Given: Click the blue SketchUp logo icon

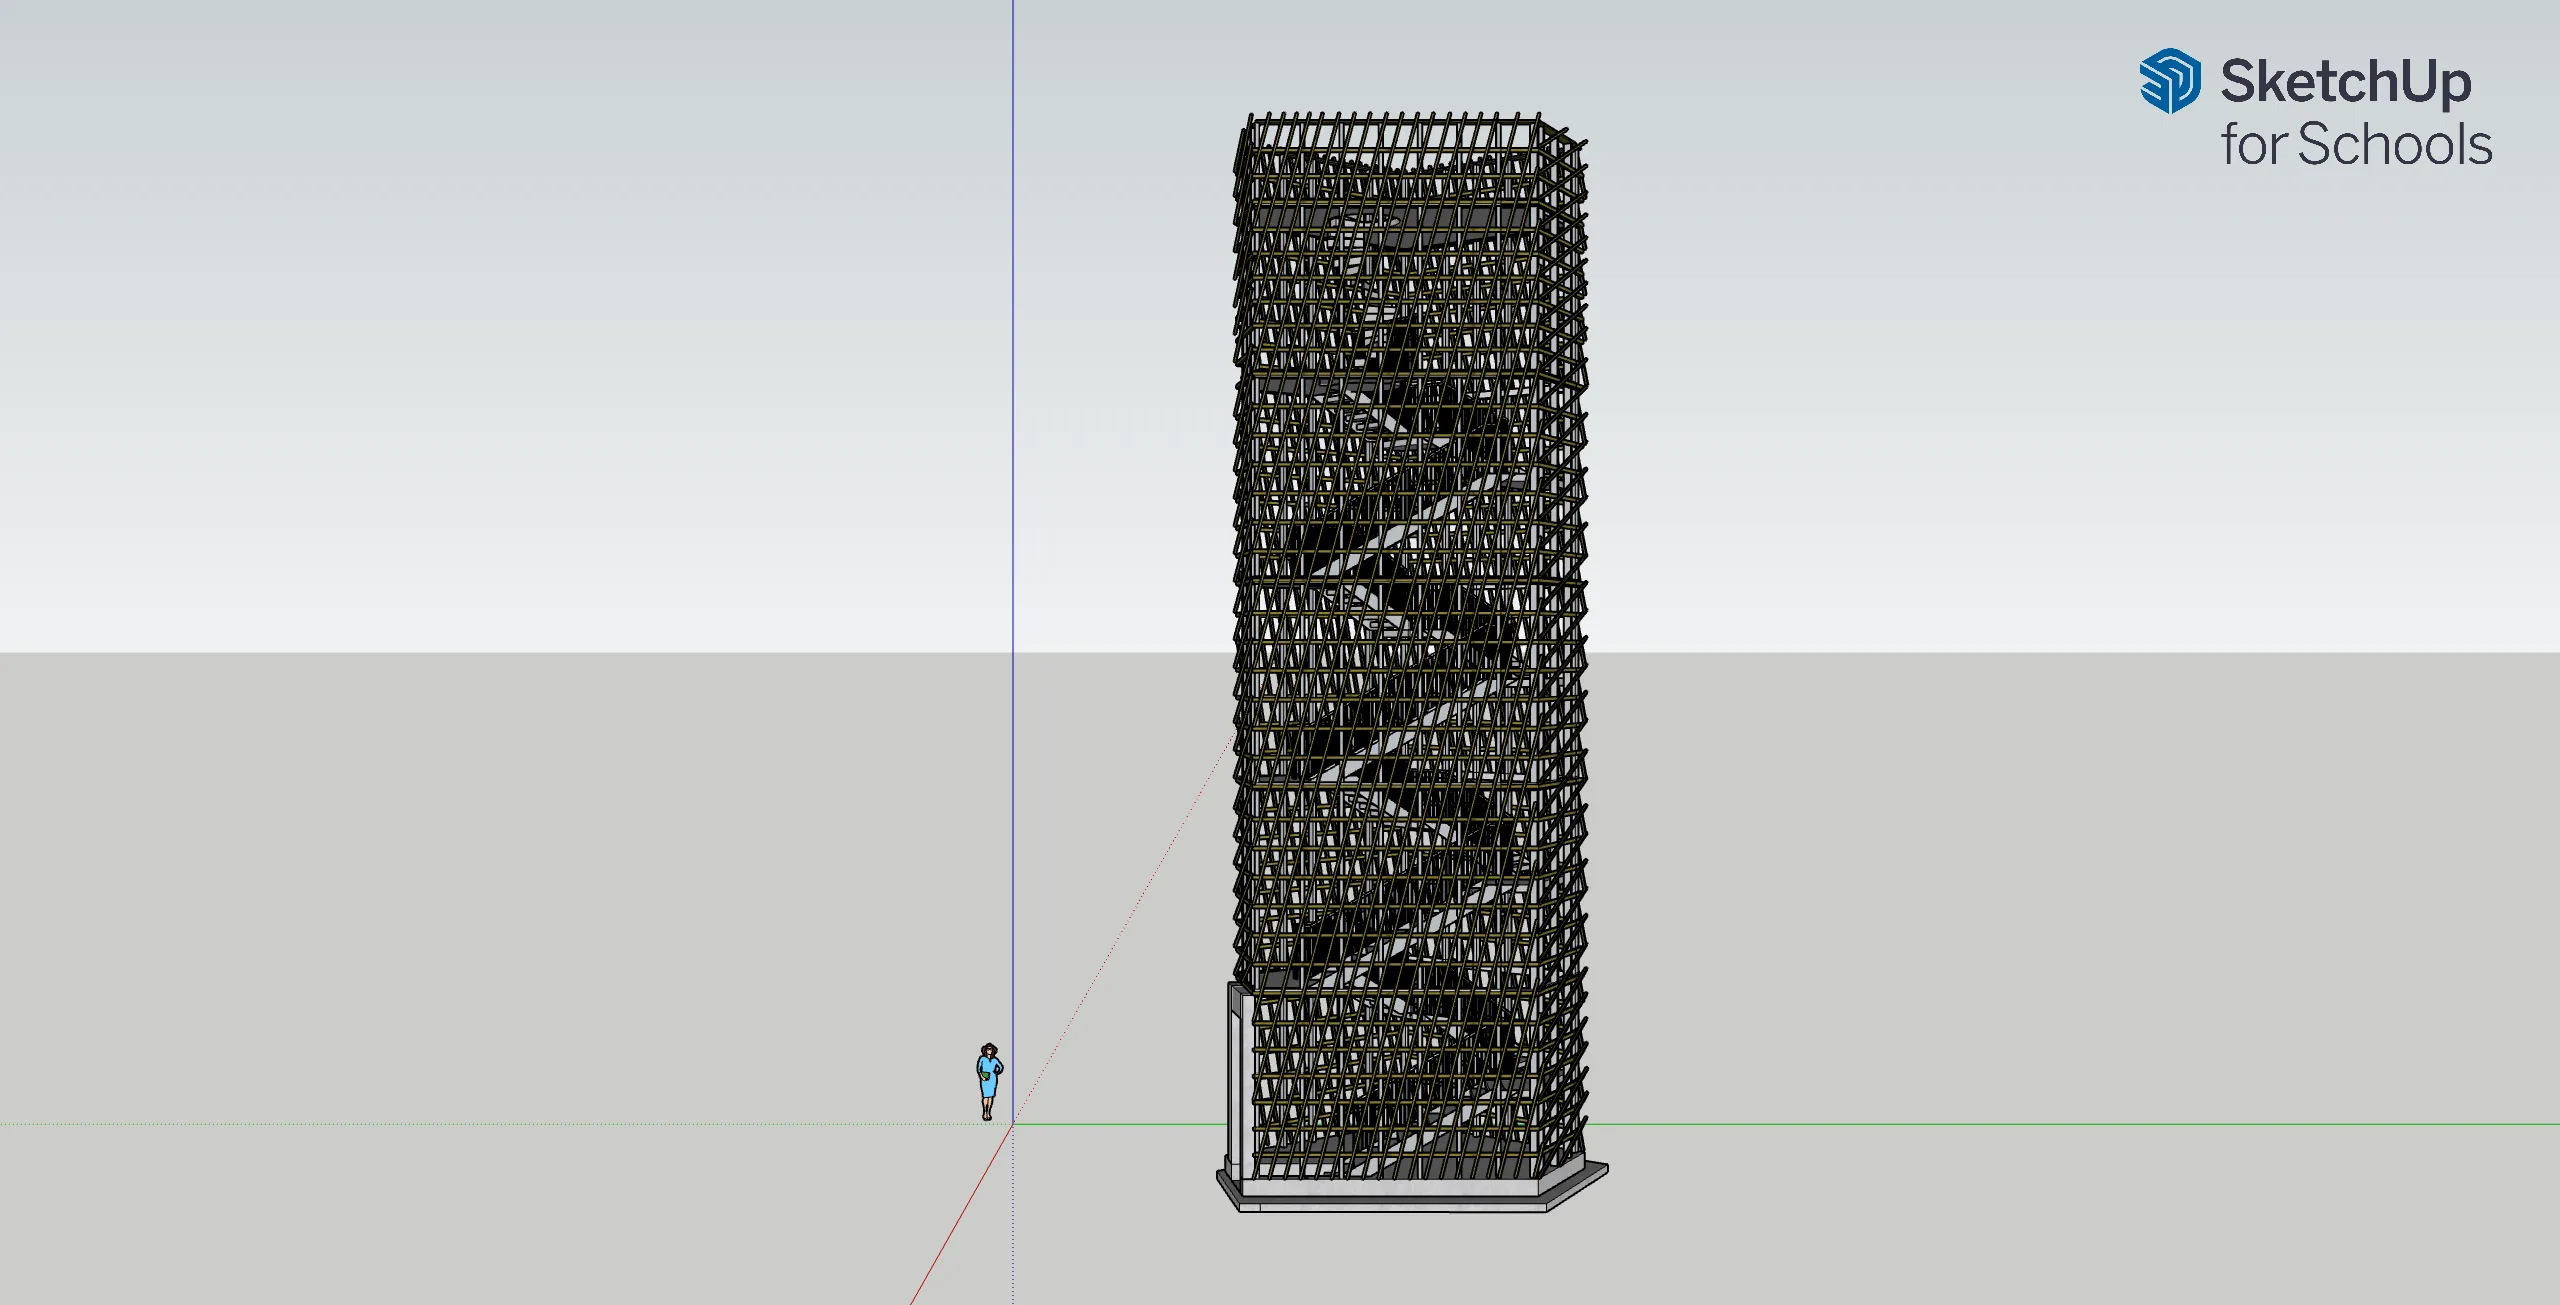Looking at the screenshot, I should point(2169,80).
